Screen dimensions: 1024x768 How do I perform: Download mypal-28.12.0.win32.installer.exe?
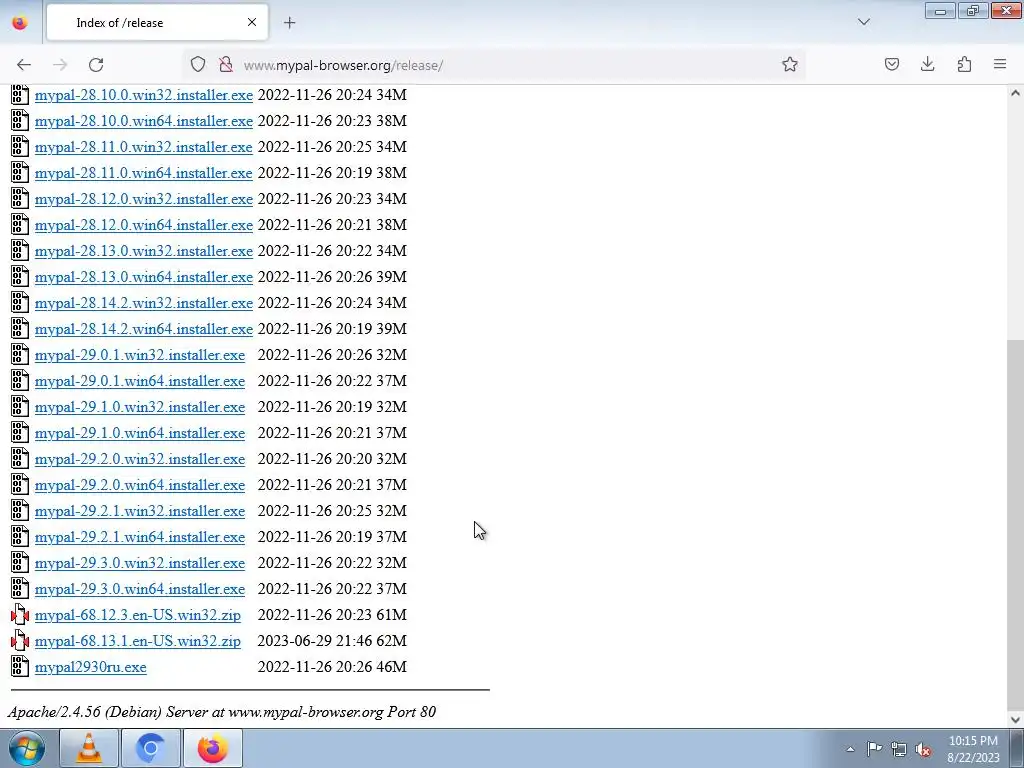[144, 199]
